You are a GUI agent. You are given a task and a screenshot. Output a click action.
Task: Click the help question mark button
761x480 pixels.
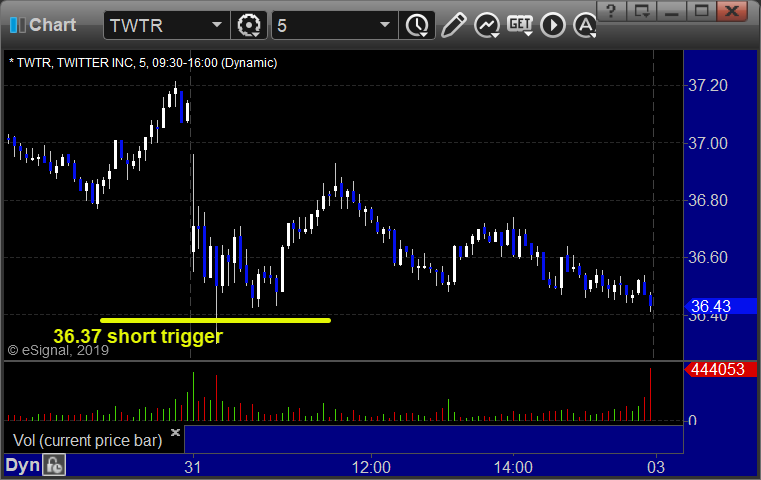click(x=611, y=10)
